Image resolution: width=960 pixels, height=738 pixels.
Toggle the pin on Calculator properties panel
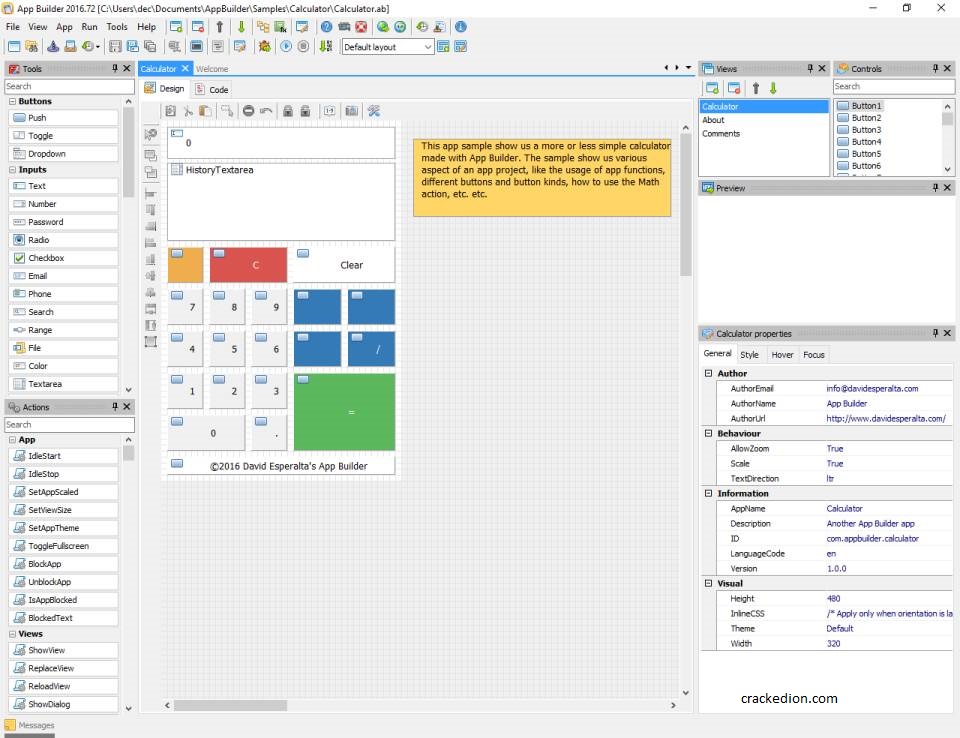(x=936, y=333)
